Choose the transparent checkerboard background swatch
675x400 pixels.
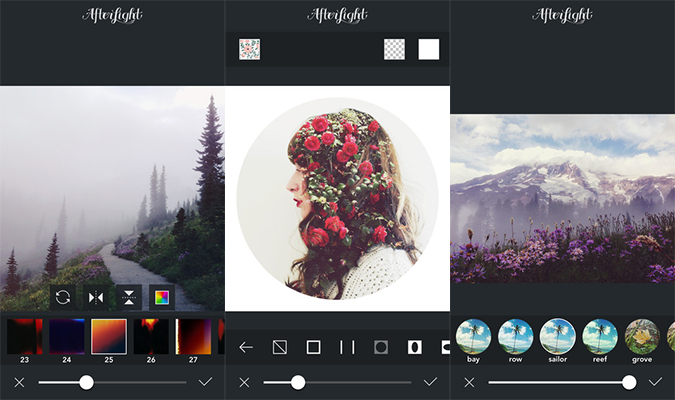pos(395,49)
